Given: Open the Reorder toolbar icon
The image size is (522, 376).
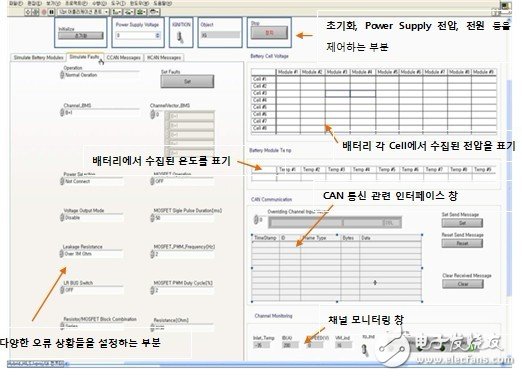Looking at the screenshot, I should tap(153, 12).
